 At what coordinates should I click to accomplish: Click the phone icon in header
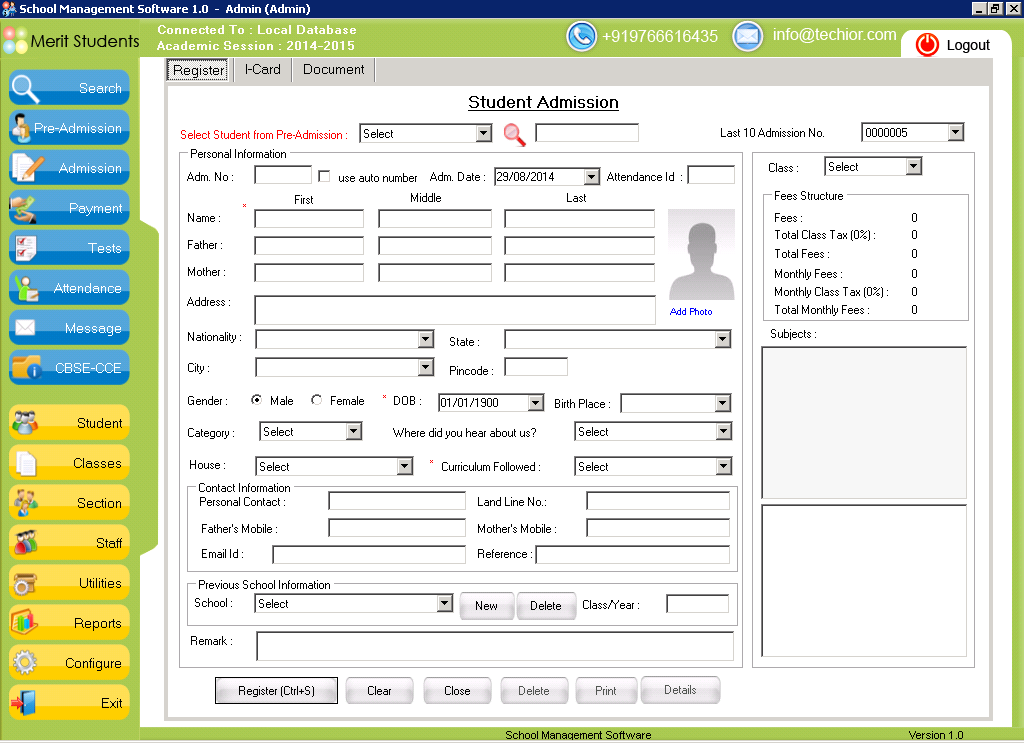pos(581,36)
